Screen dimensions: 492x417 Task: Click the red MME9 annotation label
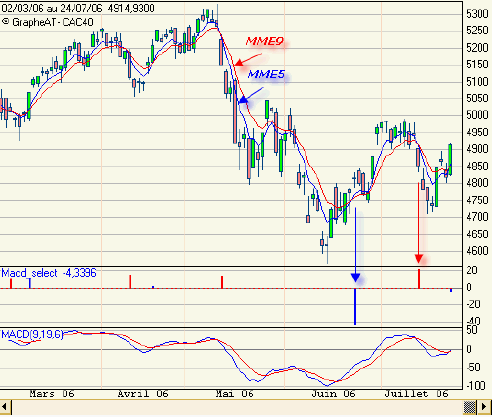point(265,42)
